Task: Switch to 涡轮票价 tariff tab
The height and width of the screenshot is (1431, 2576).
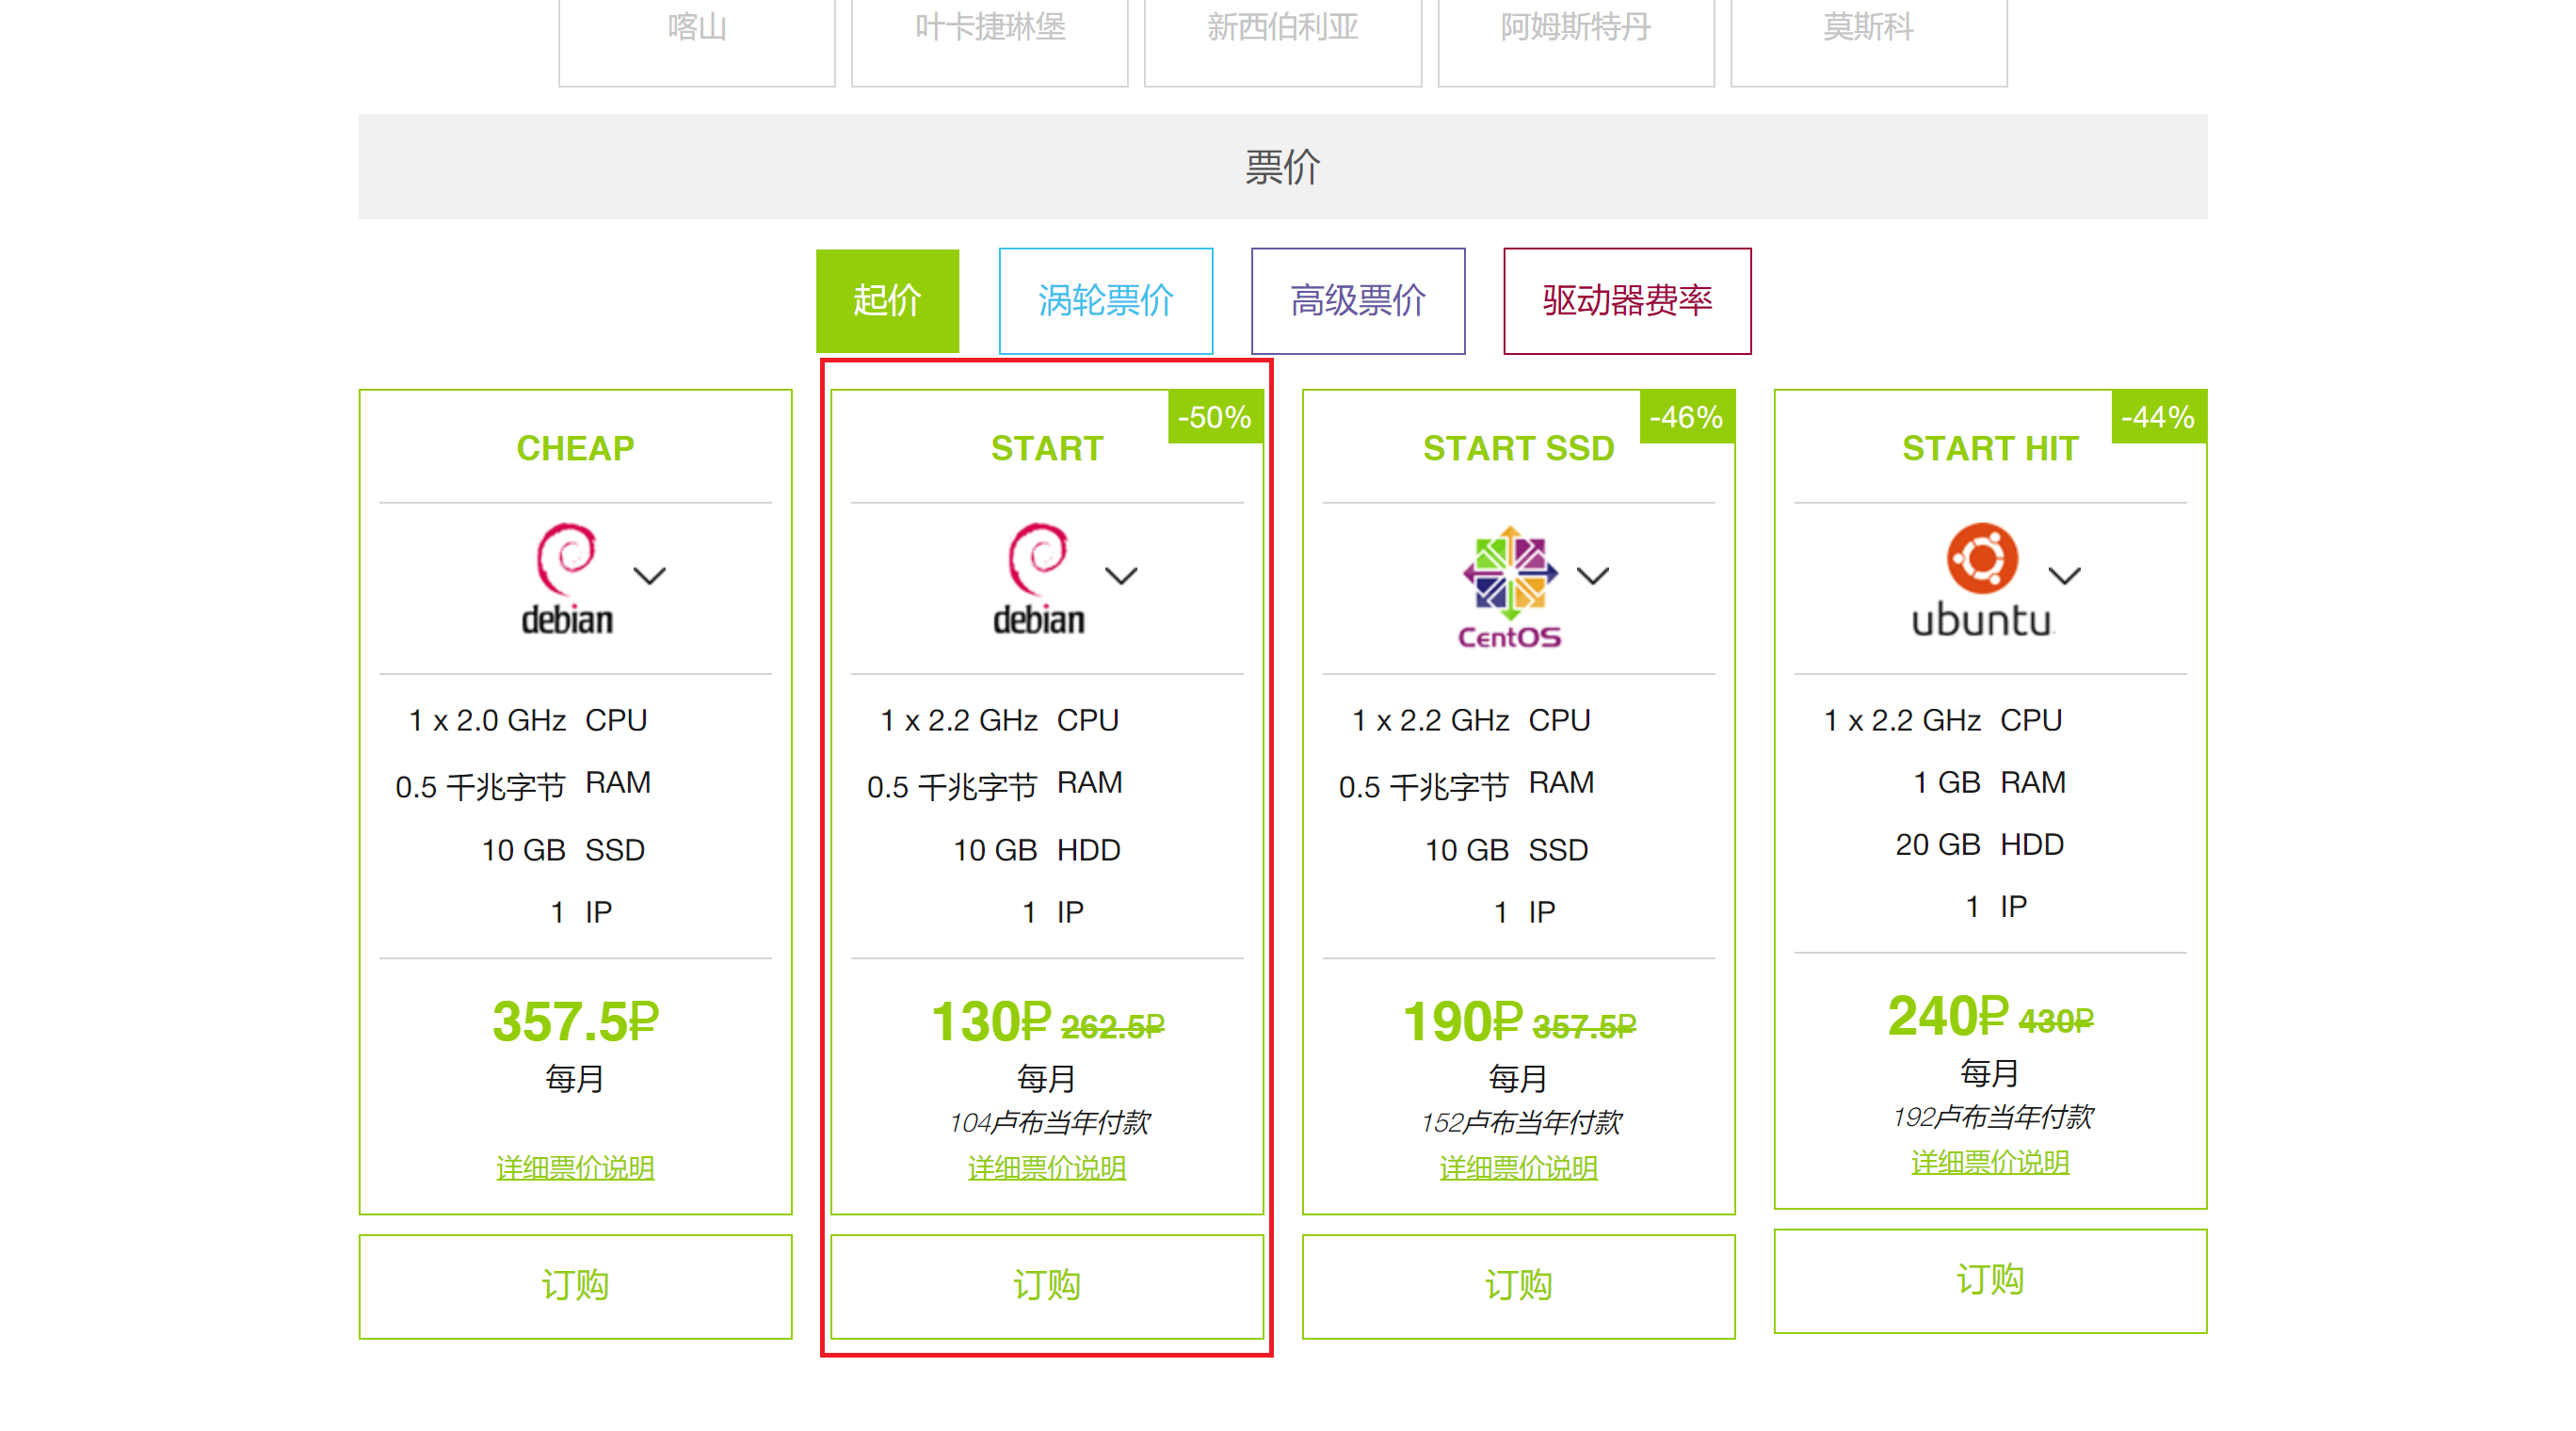Action: [1106, 301]
